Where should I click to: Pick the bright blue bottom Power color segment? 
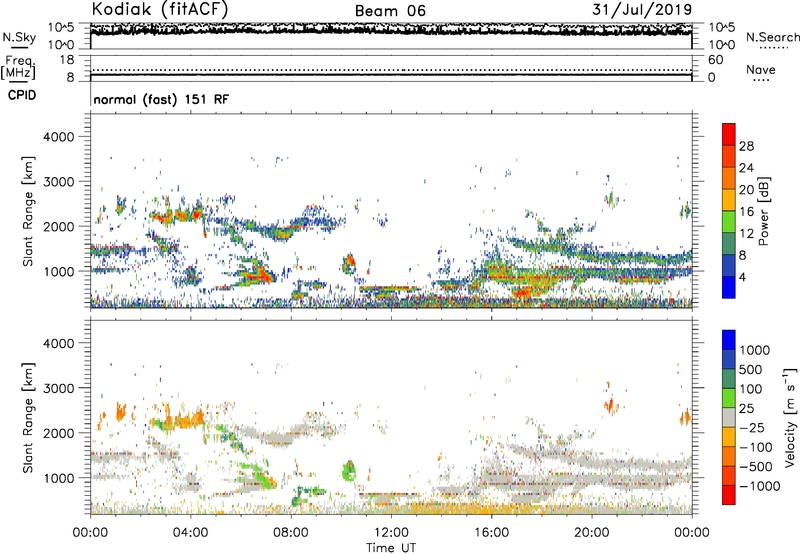(729, 288)
